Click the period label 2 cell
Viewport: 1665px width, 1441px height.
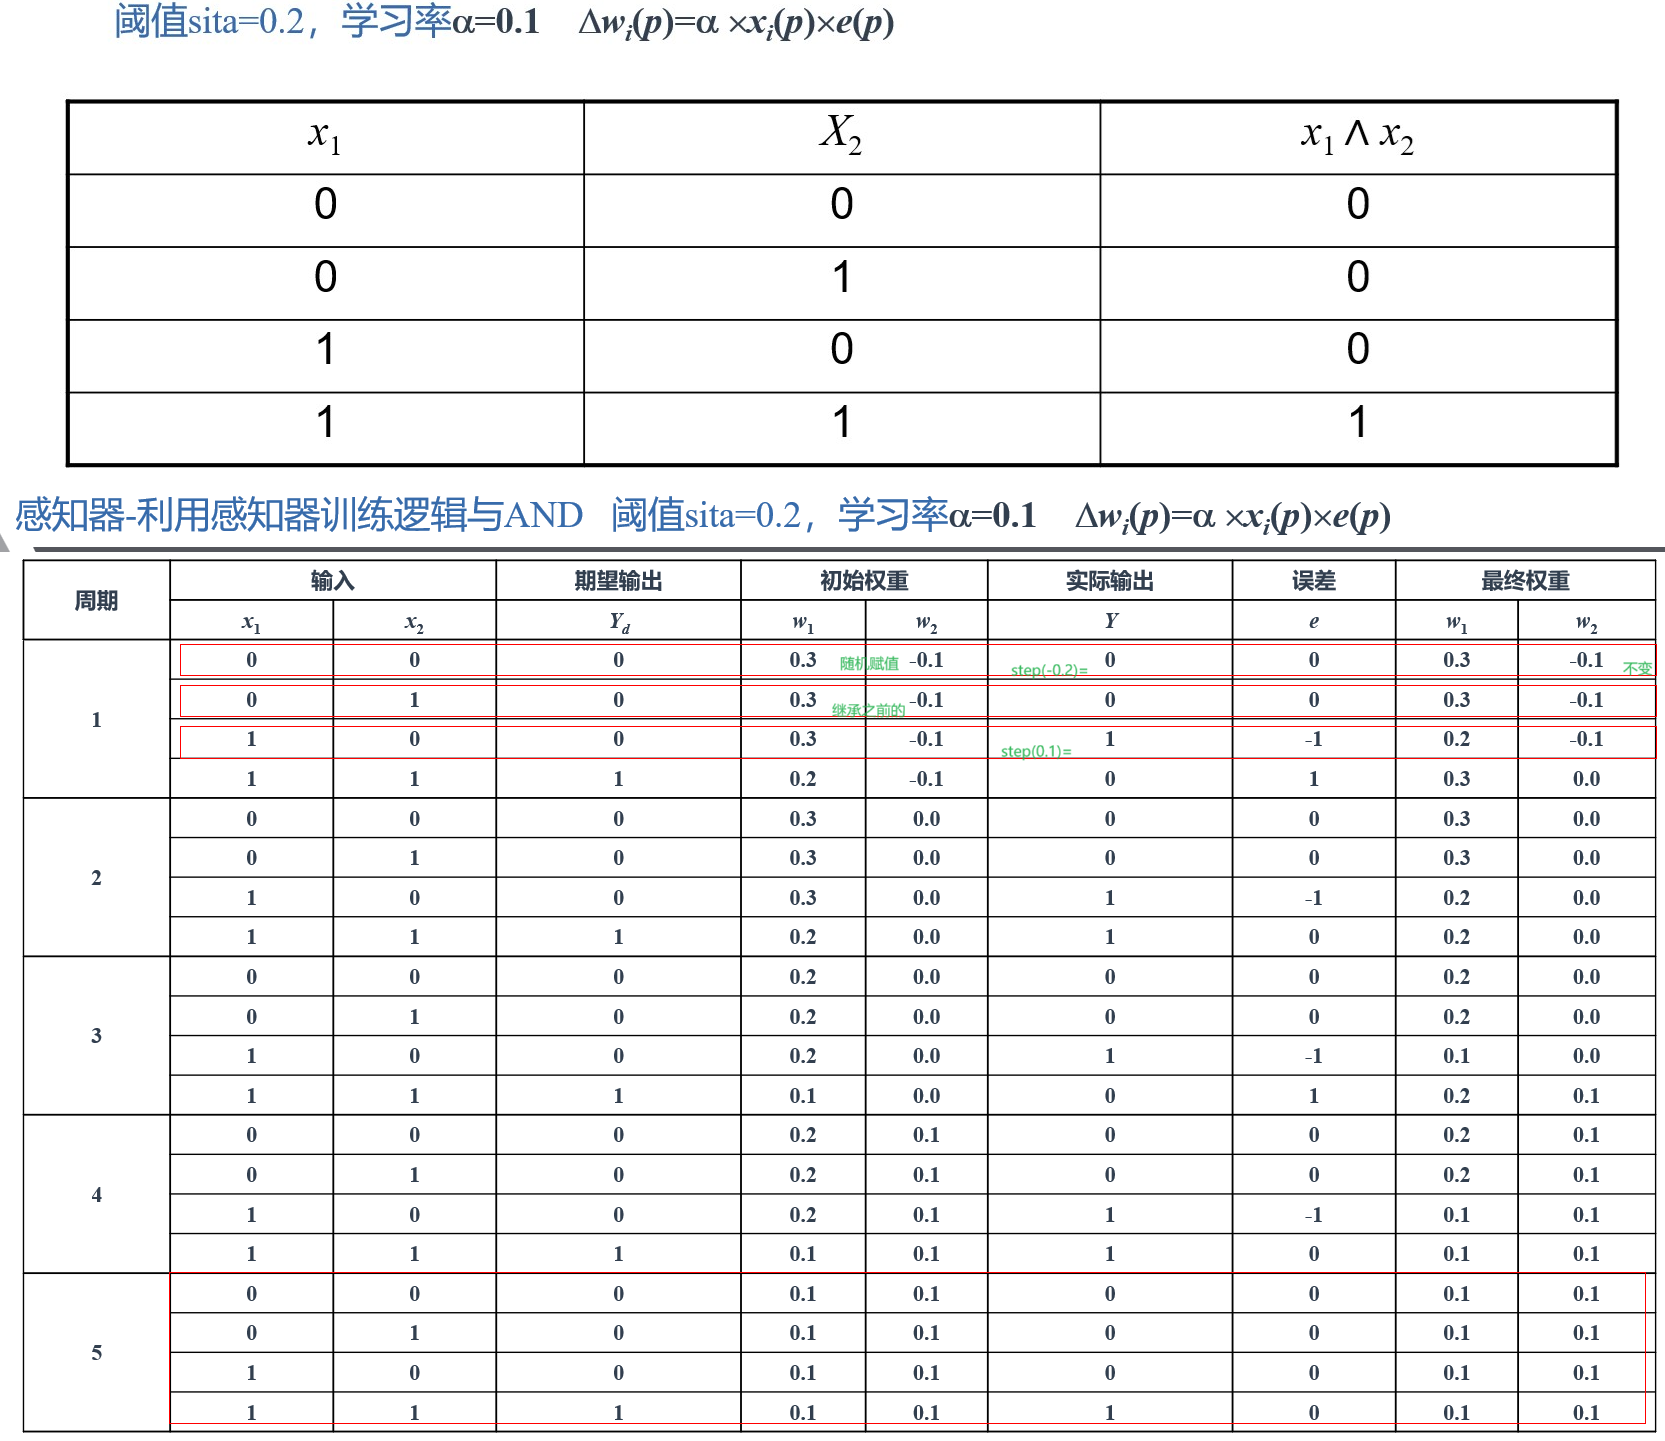[x=96, y=878]
